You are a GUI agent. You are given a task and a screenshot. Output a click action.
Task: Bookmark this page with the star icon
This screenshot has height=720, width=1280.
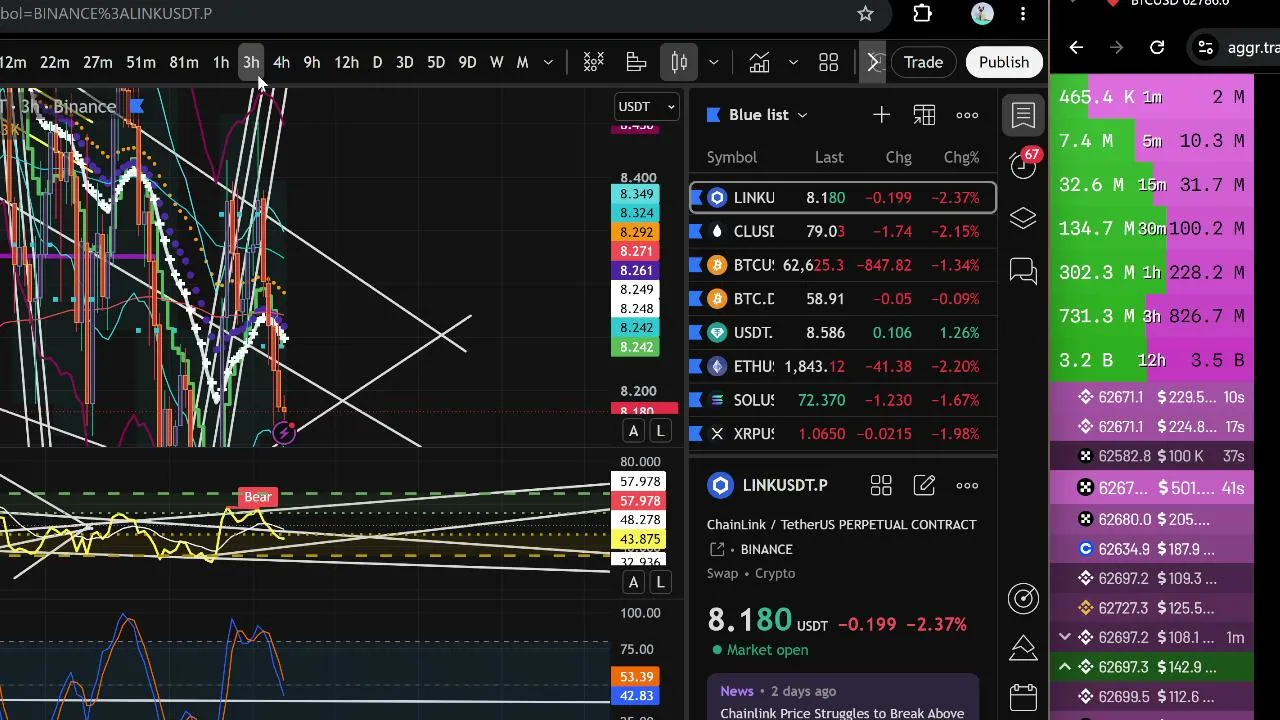point(866,14)
